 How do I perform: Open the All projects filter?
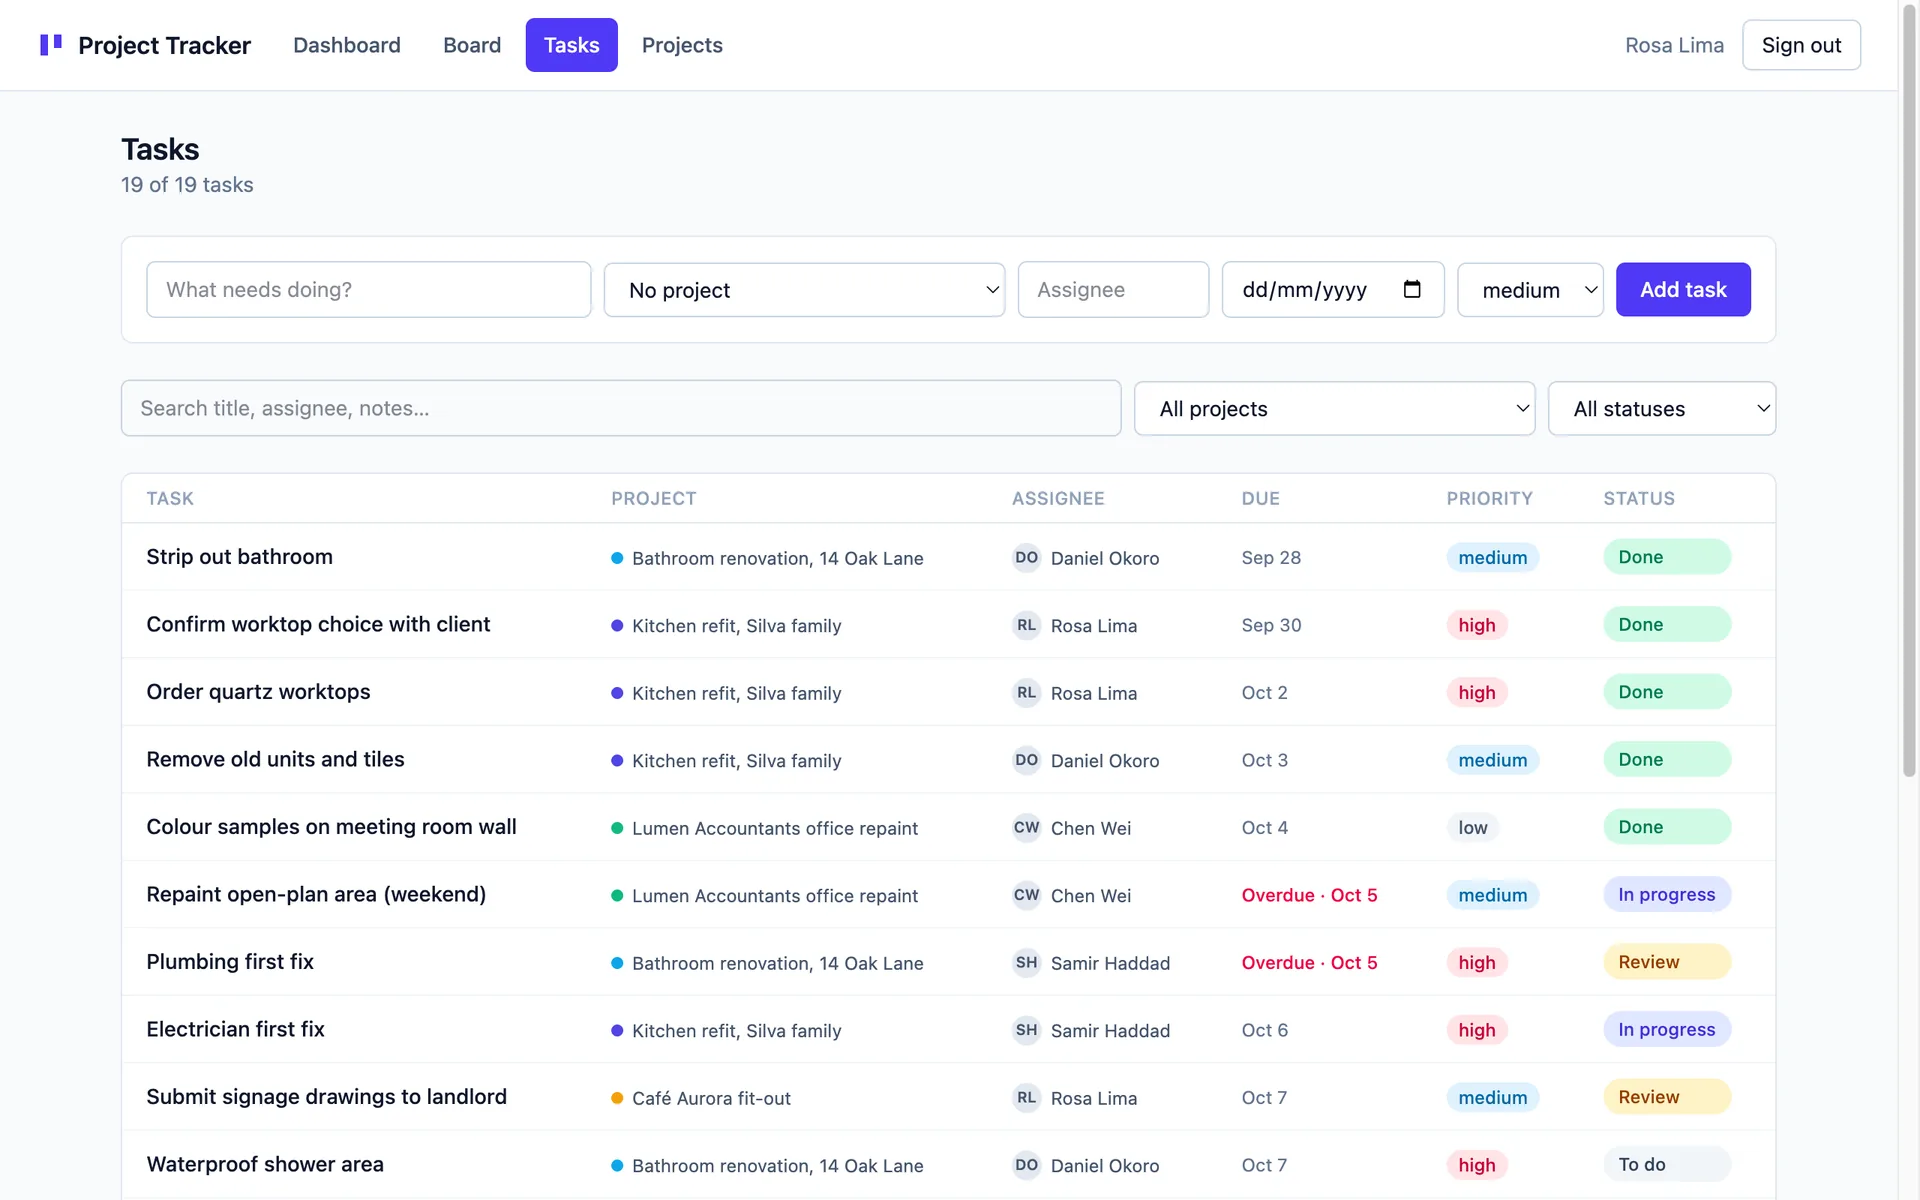pyautogui.click(x=1334, y=409)
